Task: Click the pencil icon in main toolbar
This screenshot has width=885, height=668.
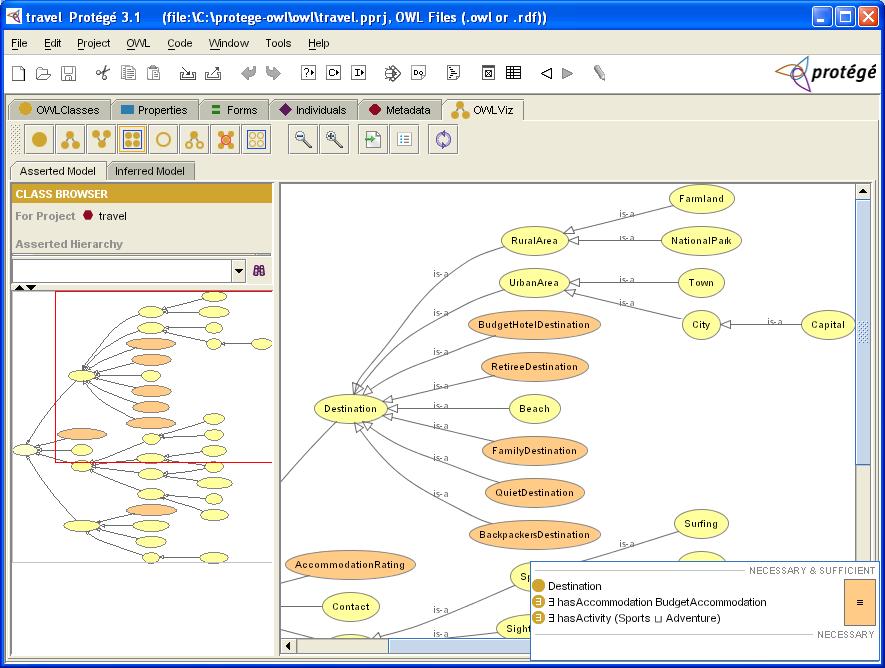Action: tap(599, 73)
